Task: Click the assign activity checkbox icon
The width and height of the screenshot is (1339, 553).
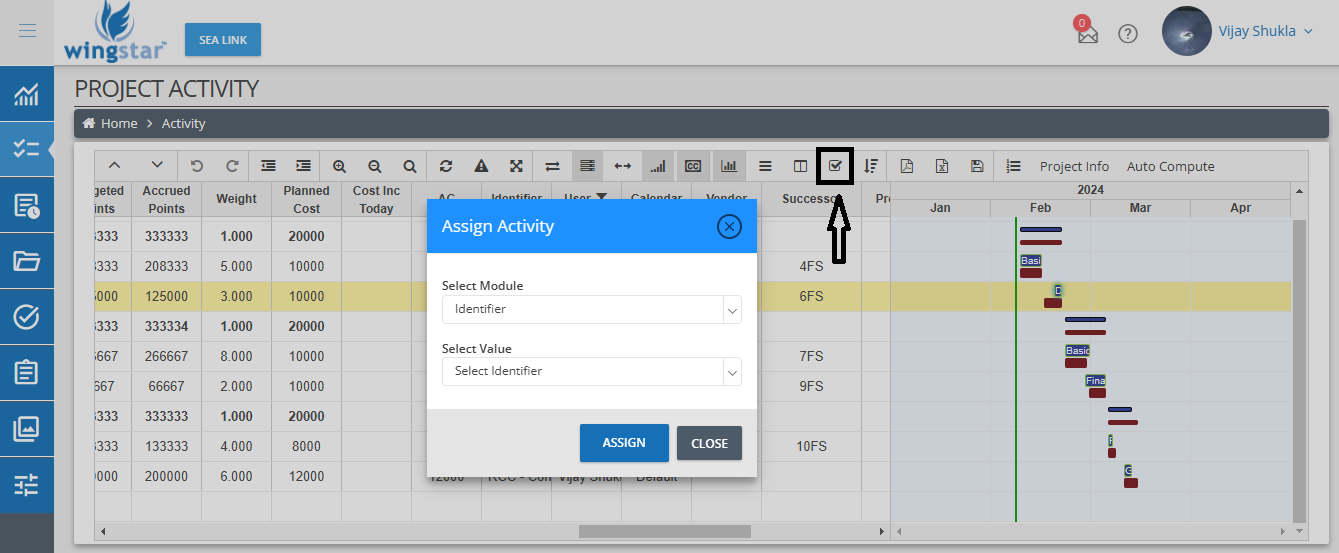Action: coord(835,166)
